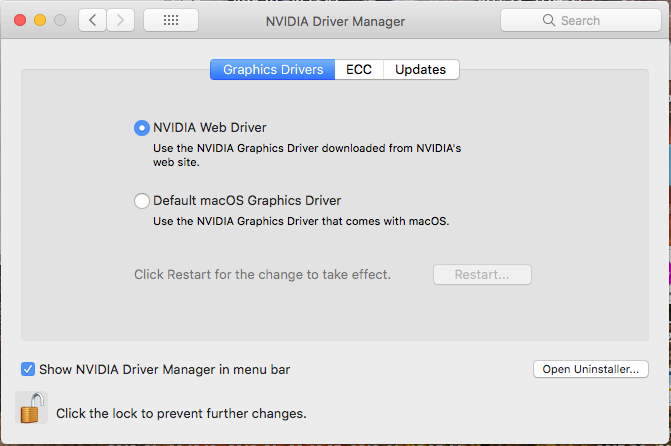Click 'Use the NVIDIA Graphics Driver that comes with macOS.'
The image size is (671, 446).
point(301,221)
